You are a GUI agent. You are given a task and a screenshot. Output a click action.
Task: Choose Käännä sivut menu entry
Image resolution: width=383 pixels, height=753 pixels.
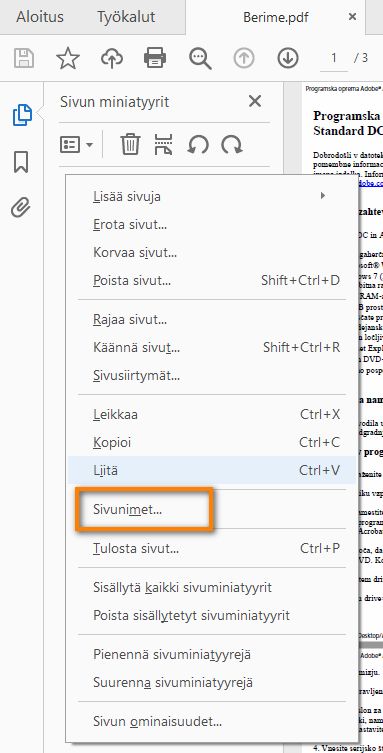tap(212, 347)
